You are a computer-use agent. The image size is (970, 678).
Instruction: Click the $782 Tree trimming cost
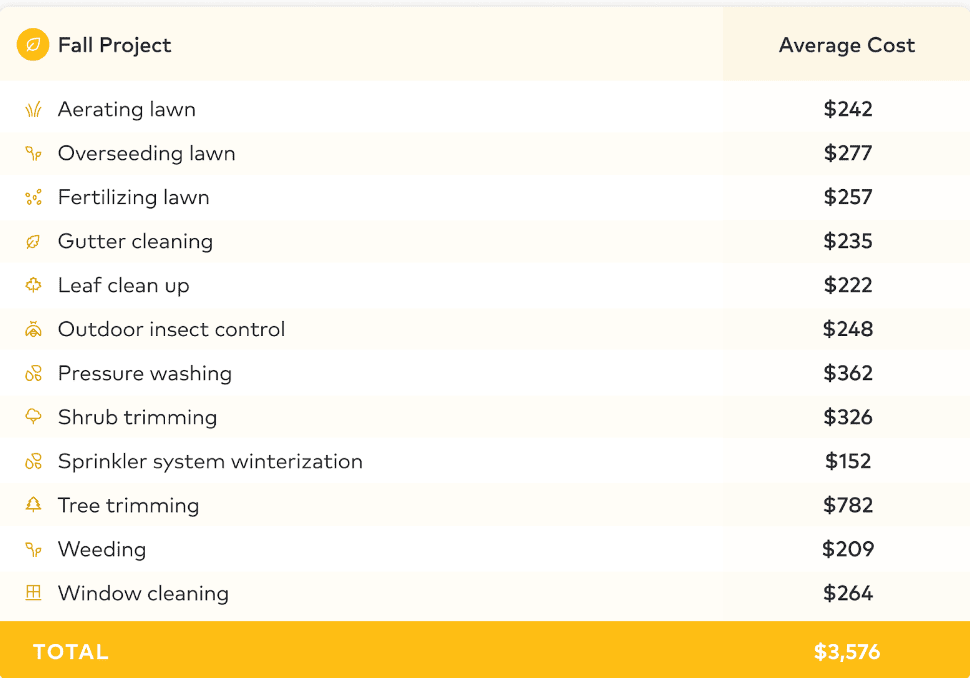coord(848,505)
